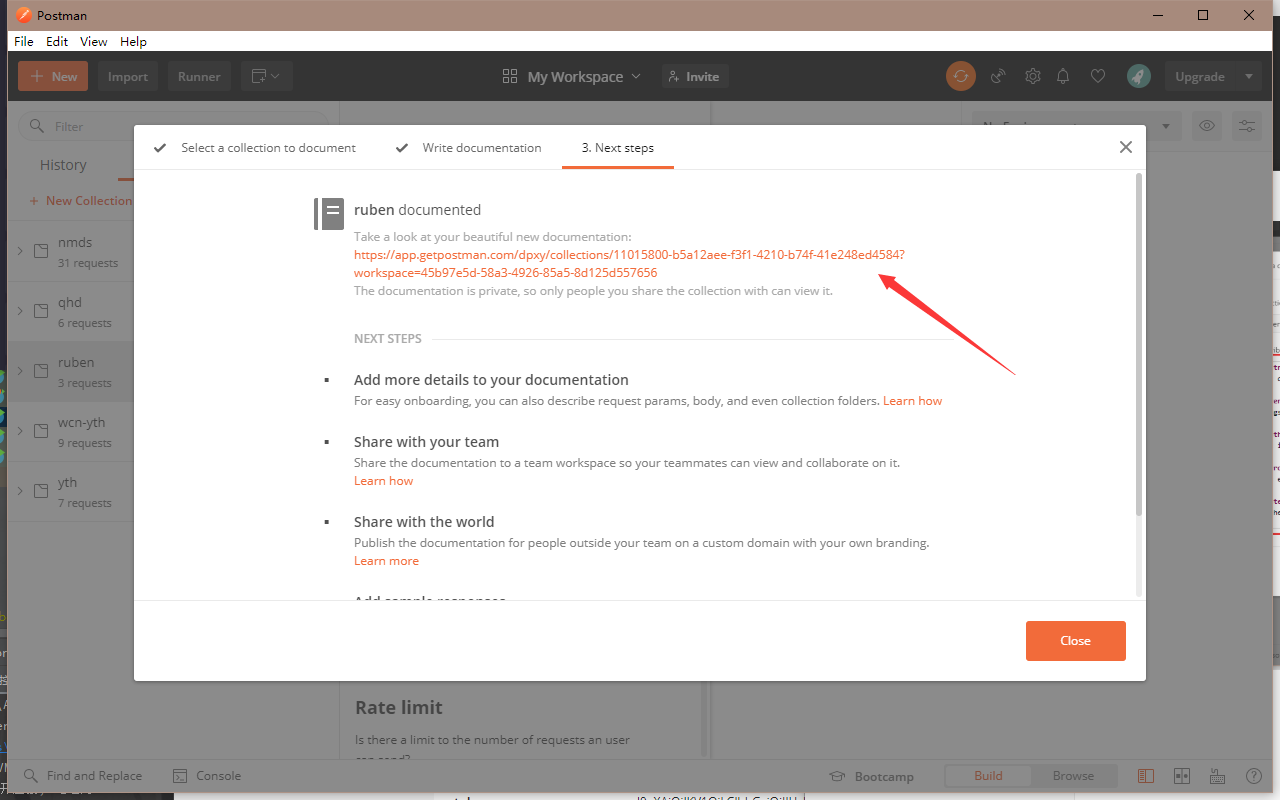Expand the nmds collection chevron
The image size is (1280, 800).
[20, 251]
